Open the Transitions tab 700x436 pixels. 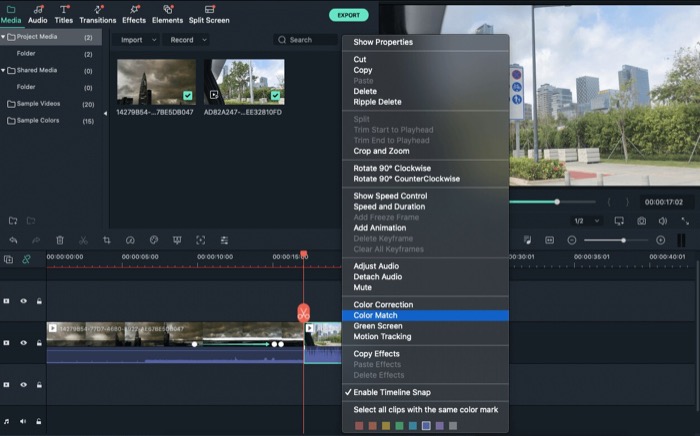pos(98,14)
